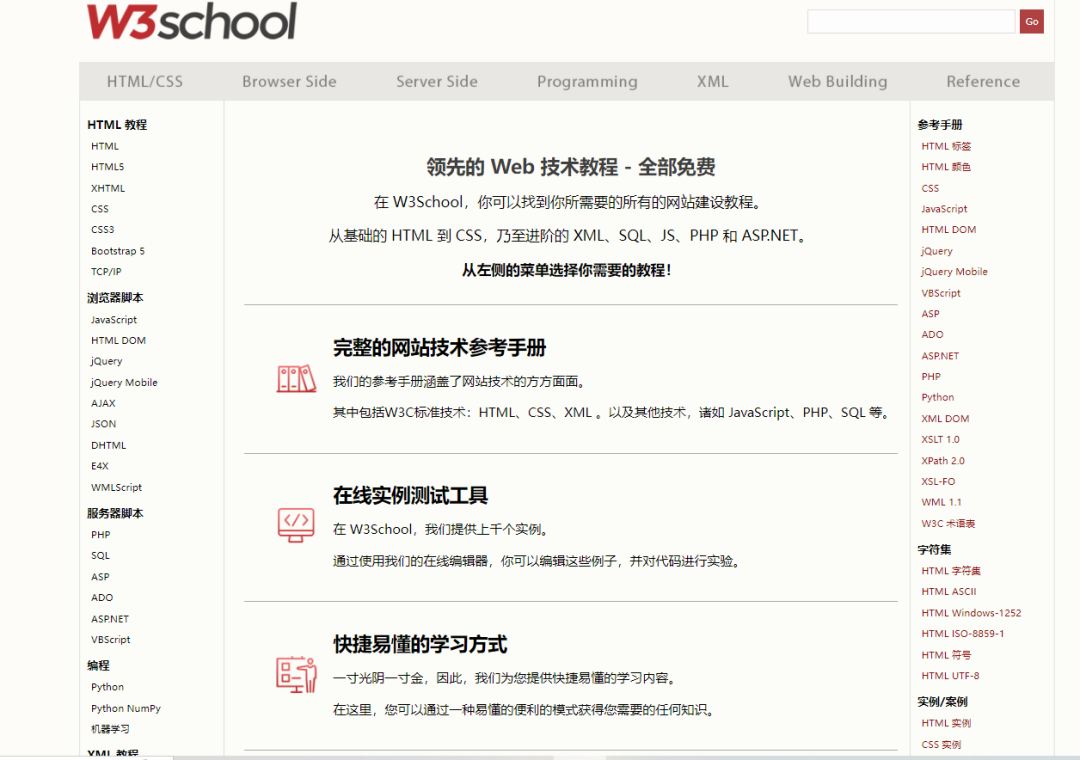1080x760 pixels.
Task: Click the reference manual books icon
Action: pyautogui.click(x=296, y=378)
